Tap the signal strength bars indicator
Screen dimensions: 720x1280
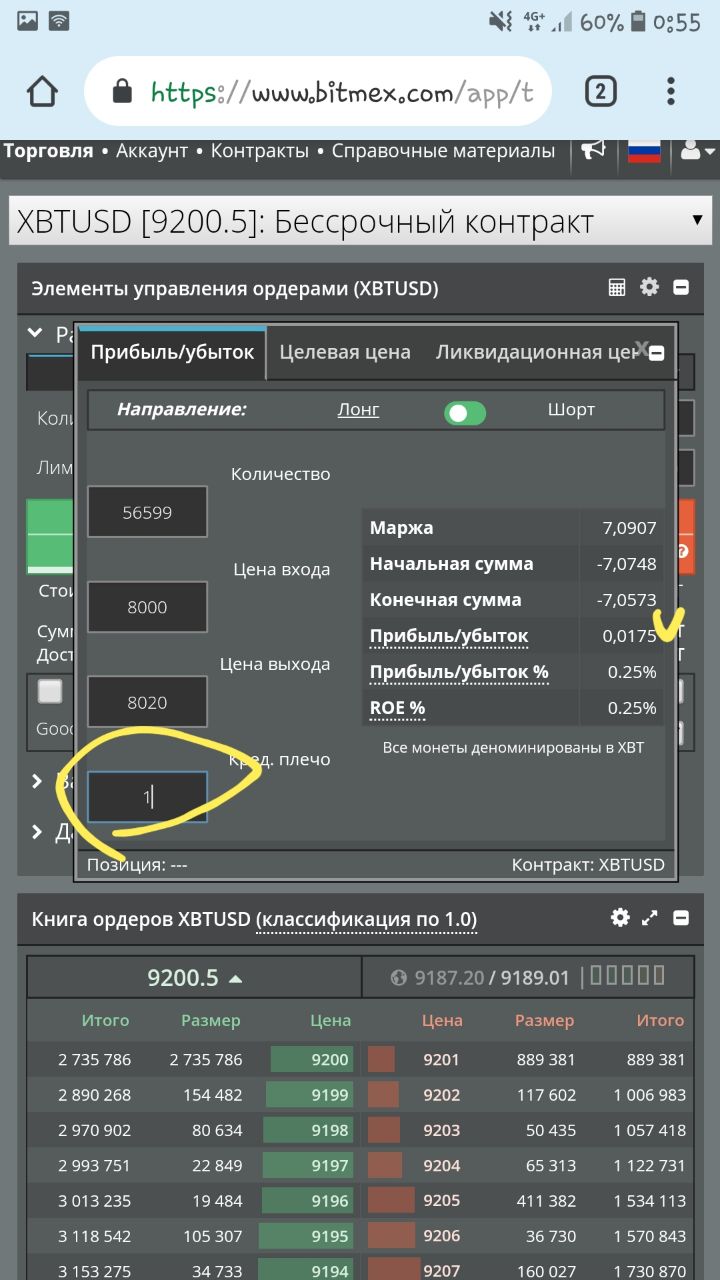click(563, 21)
